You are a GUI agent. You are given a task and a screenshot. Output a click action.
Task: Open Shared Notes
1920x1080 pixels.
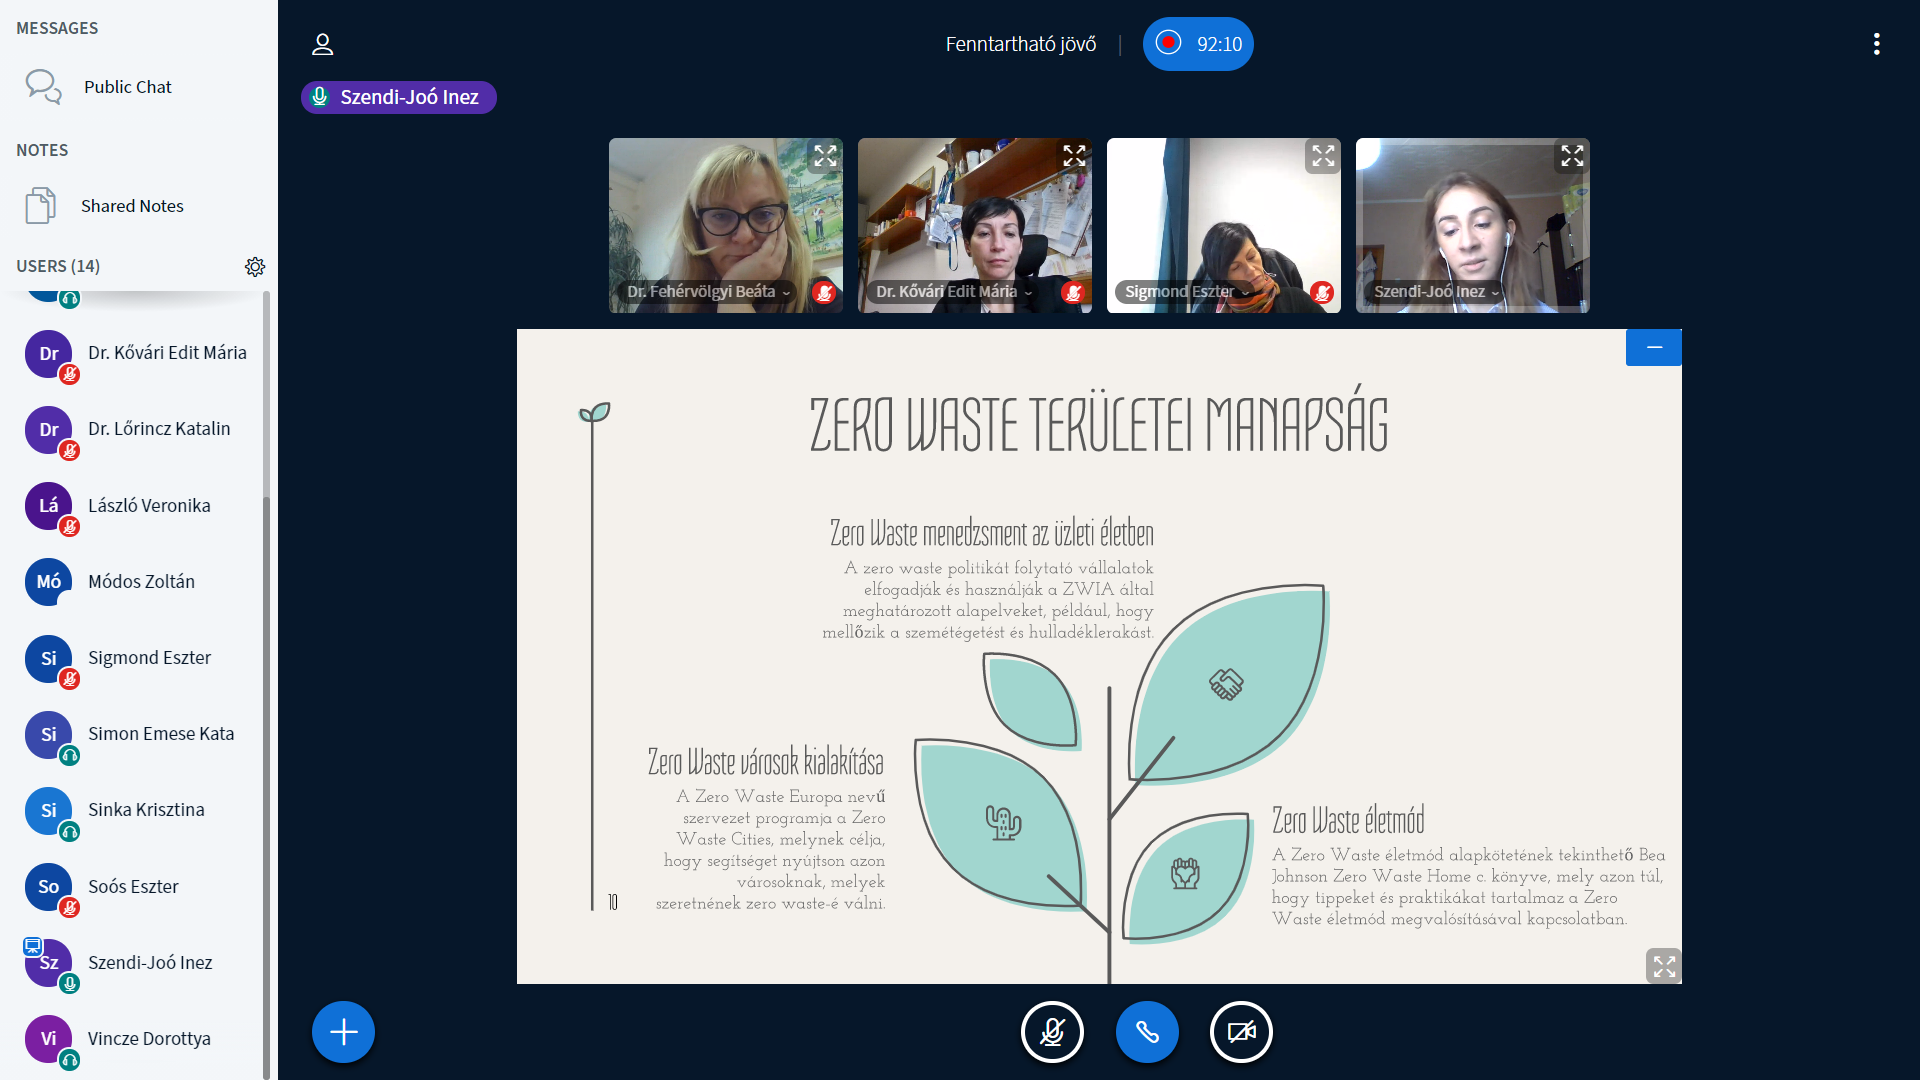pos(131,206)
